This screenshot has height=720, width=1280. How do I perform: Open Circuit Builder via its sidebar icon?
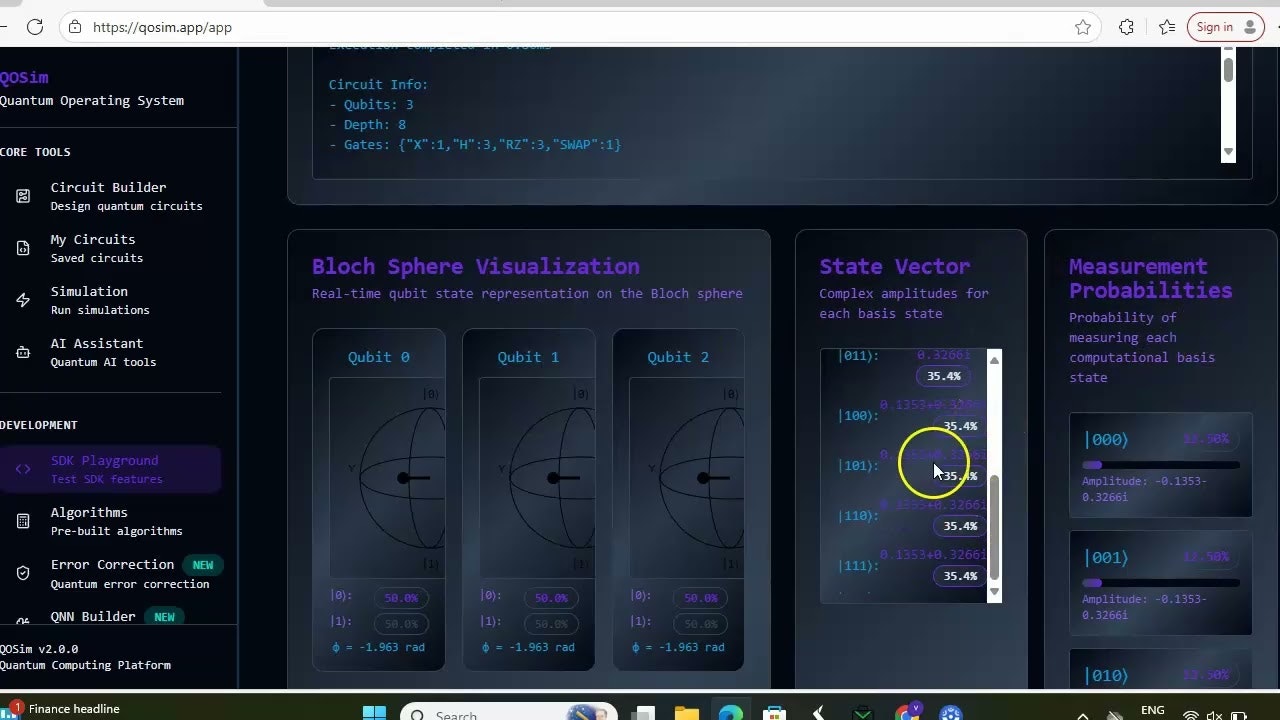tap(23, 196)
